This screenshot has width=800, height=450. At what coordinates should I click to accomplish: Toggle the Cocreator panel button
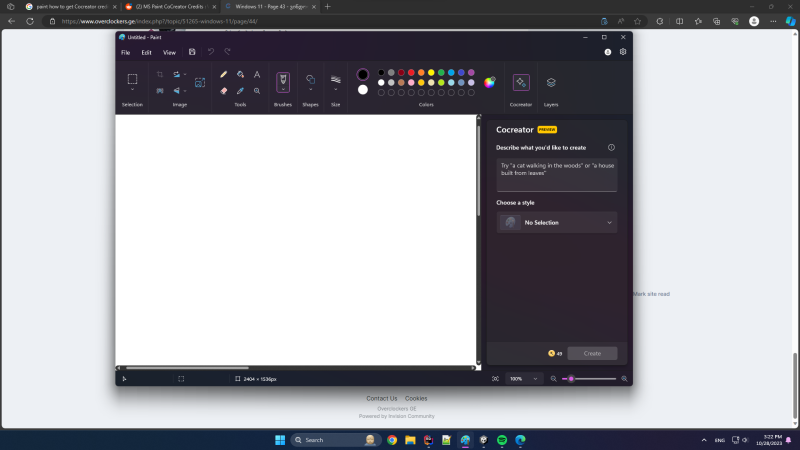(521, 83)
